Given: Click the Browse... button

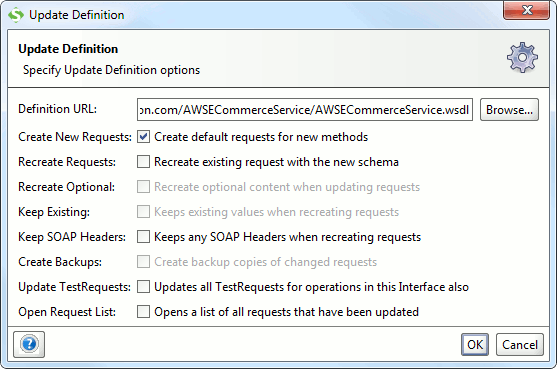Looking at the screenshot, I should 509,110.
